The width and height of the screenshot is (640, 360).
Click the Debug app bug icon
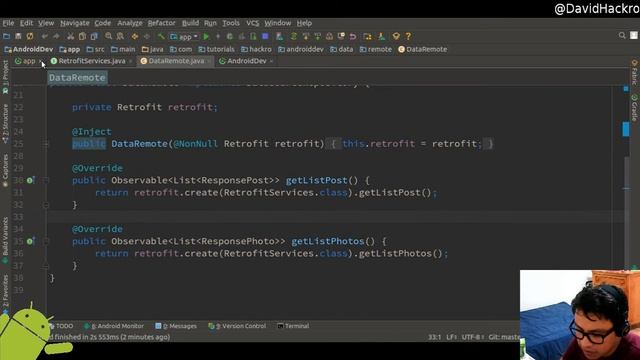[230, 36]
